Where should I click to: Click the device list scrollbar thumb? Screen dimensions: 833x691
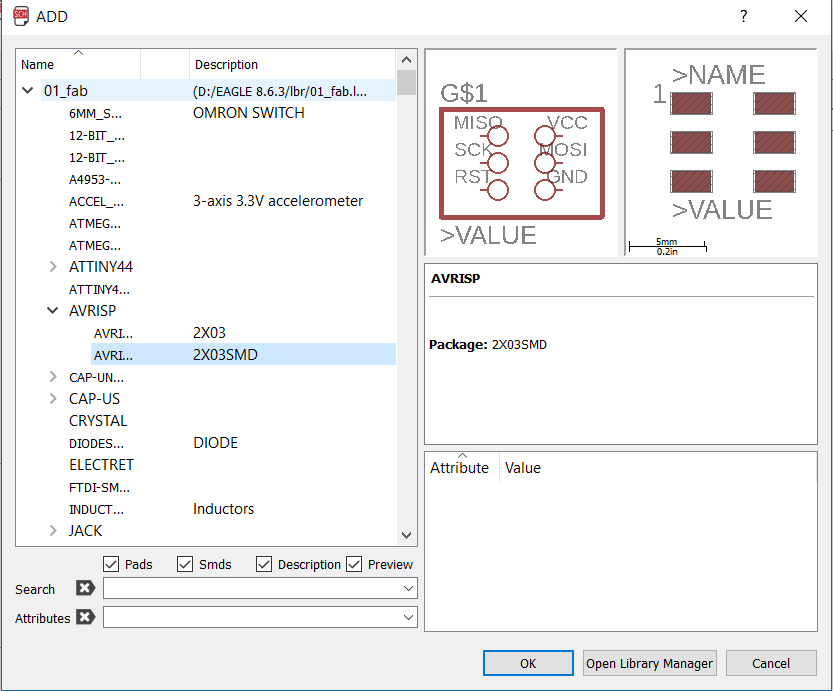pos(406,83)
